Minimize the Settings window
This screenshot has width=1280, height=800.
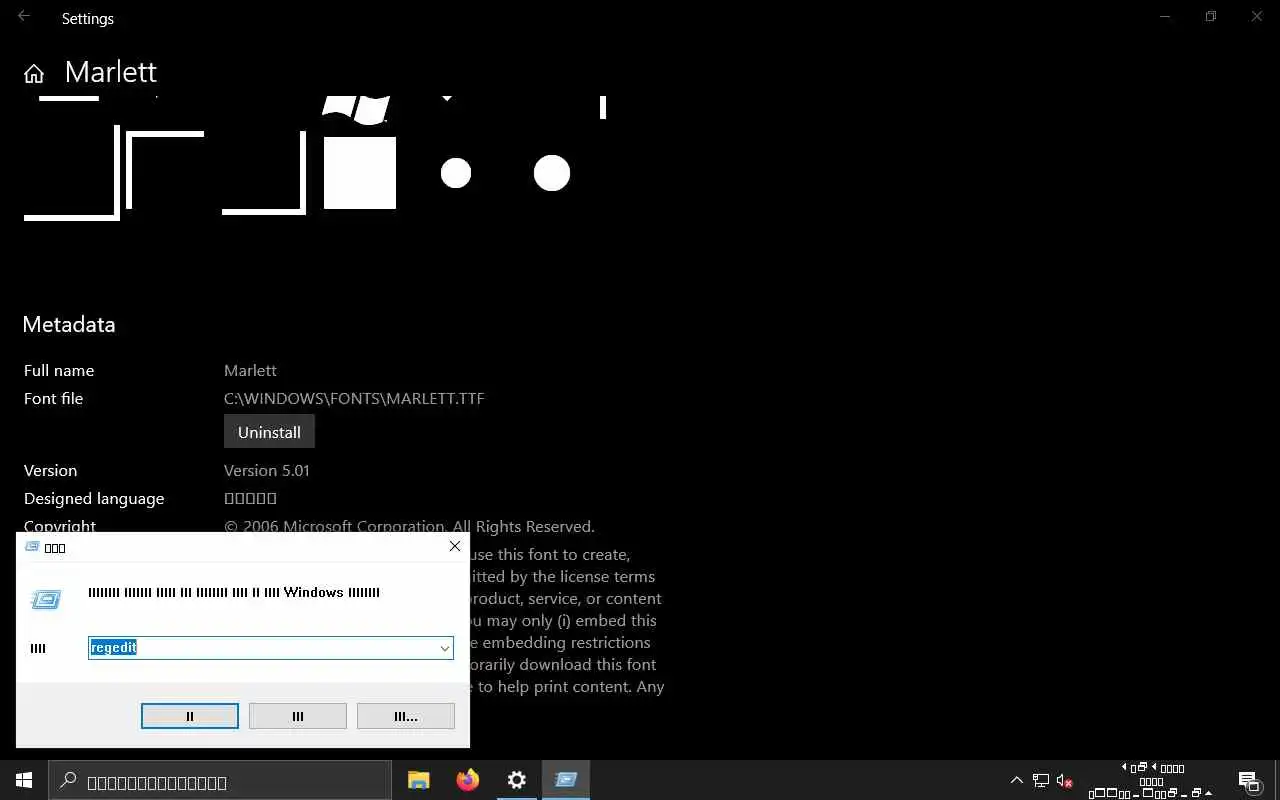(1165, 17)
